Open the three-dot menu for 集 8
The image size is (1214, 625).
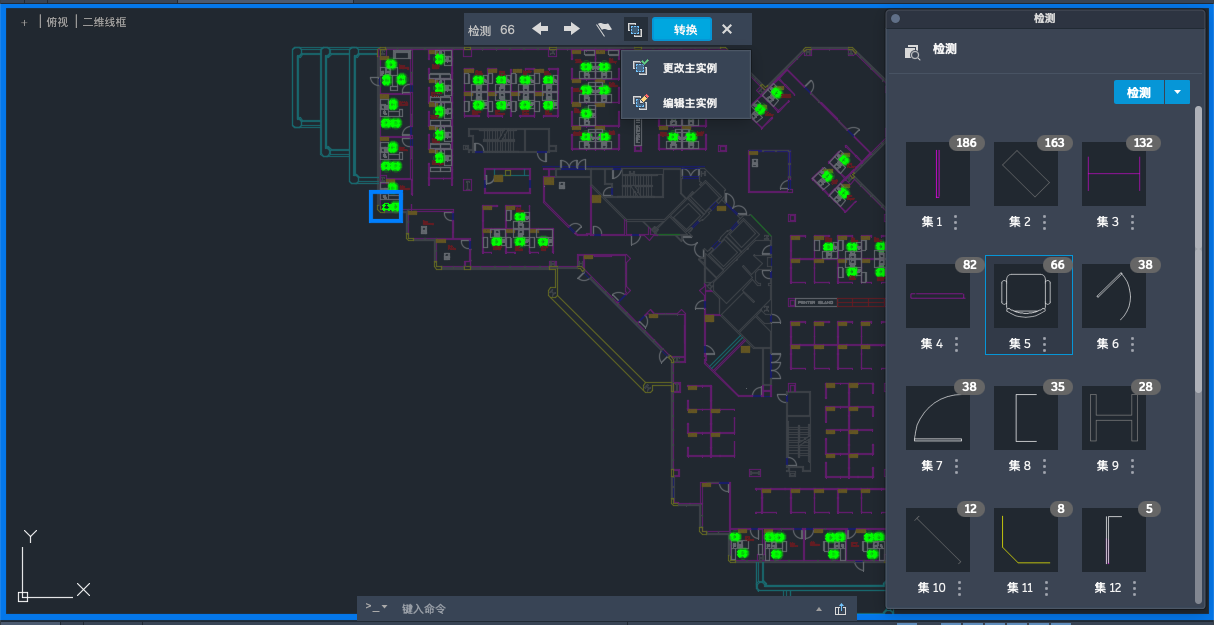(x=1044, y=466)
